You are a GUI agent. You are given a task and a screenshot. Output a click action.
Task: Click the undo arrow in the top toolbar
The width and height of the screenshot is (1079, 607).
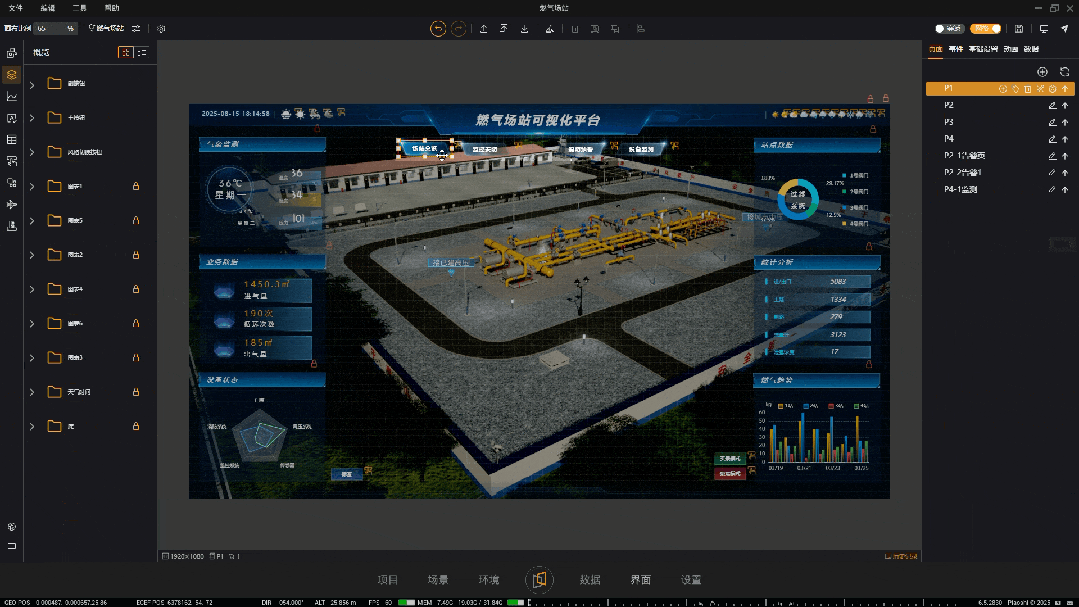(438, 28)
